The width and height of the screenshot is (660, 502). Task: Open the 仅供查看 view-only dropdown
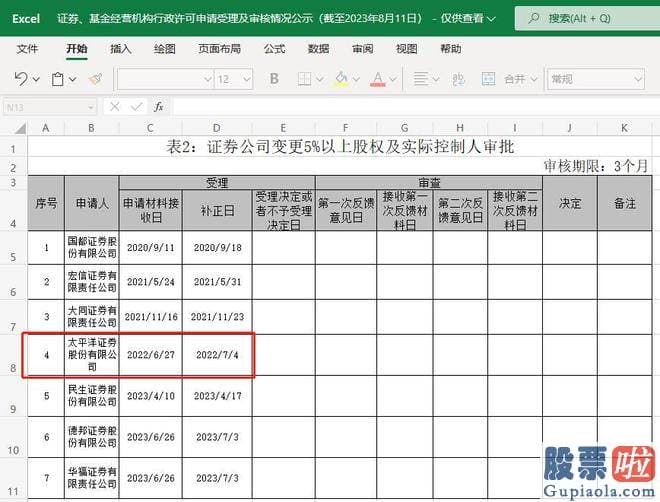468,19
